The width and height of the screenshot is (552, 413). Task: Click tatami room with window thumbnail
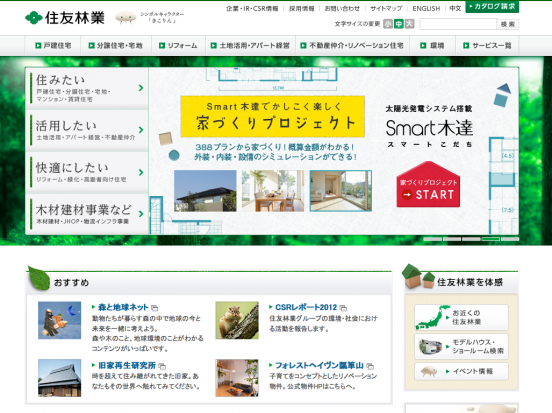click(341, 190)
